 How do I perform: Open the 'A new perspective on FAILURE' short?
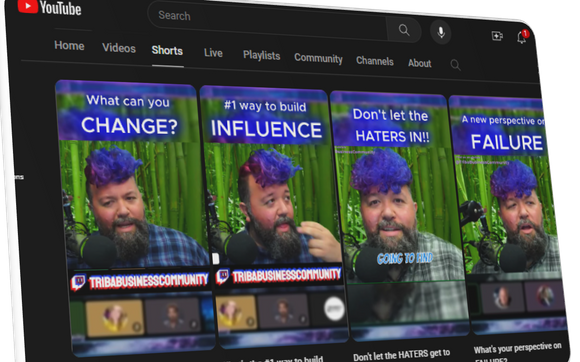click(509, 214)
